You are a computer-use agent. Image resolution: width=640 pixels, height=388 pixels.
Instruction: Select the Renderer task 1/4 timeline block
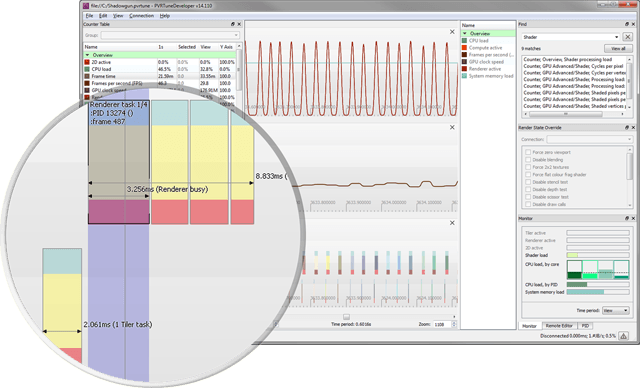coord(119,162)
